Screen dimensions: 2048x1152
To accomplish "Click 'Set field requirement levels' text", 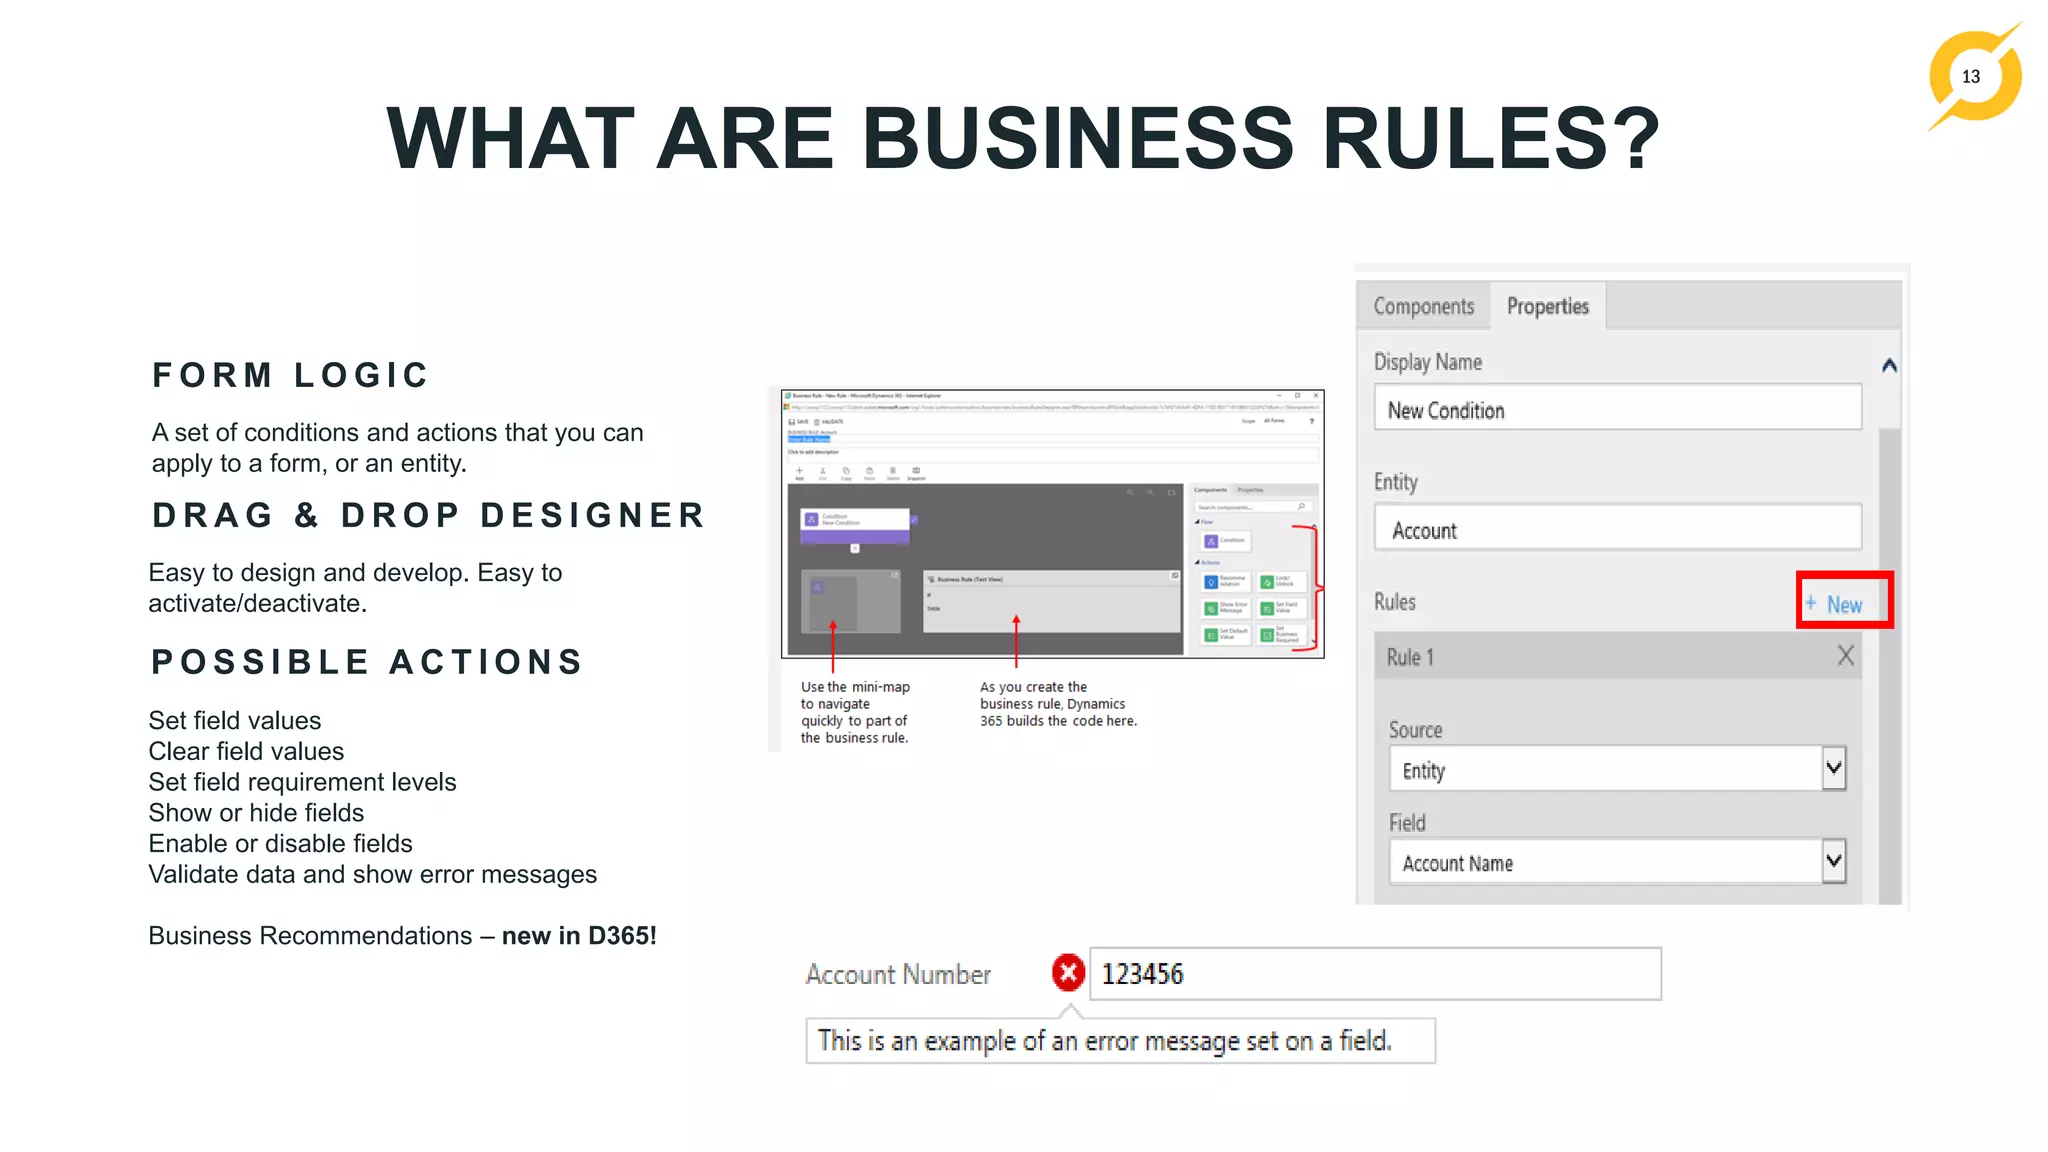I will 302,782.
